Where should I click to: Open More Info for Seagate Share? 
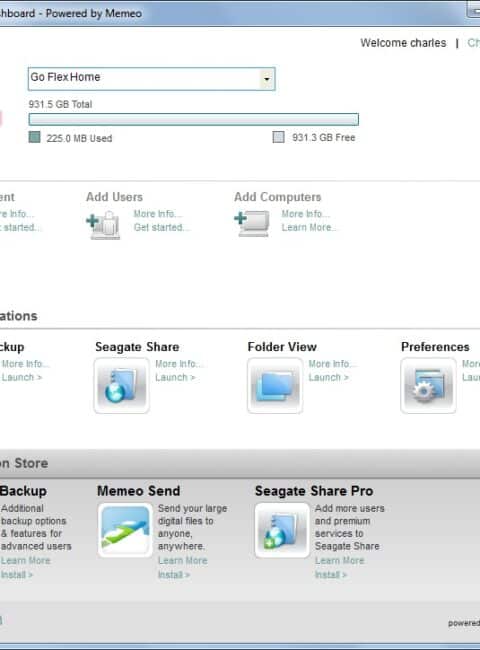pos(179,364)
